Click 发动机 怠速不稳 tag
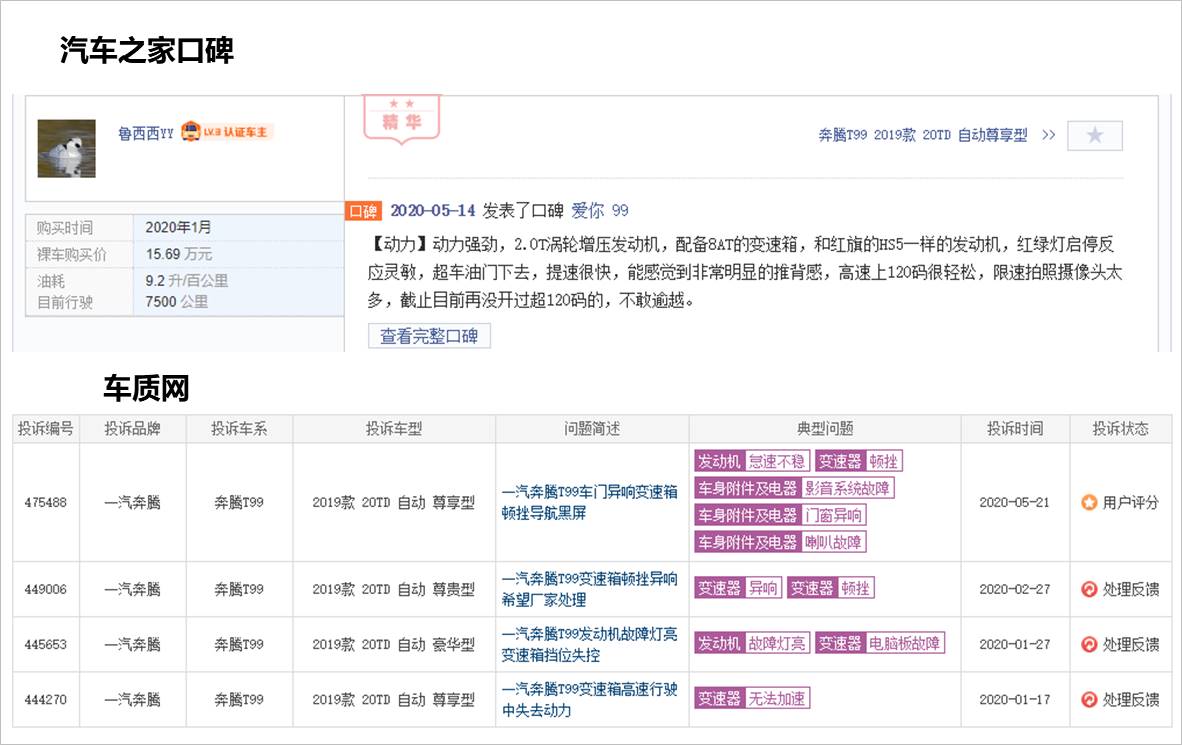This screenshot has height=745, width=1182. [x=752, y=461]
